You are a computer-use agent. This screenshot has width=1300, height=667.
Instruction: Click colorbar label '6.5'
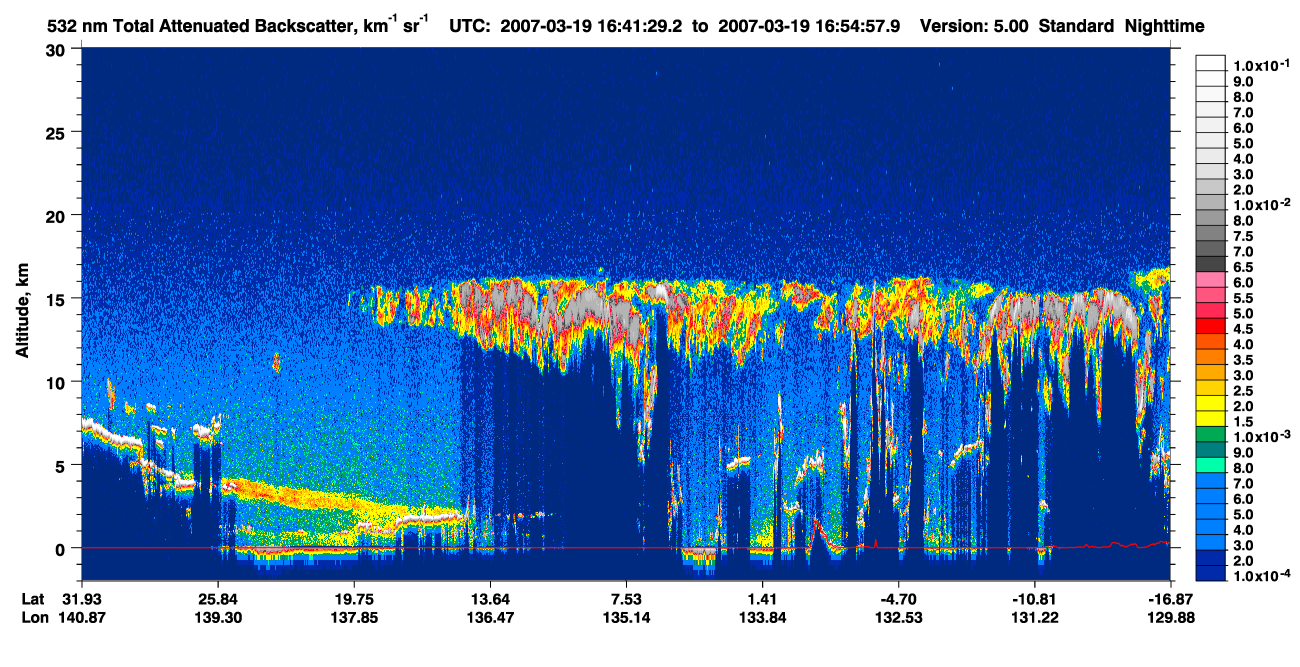pyautogui.click(x=1243, y=266)
